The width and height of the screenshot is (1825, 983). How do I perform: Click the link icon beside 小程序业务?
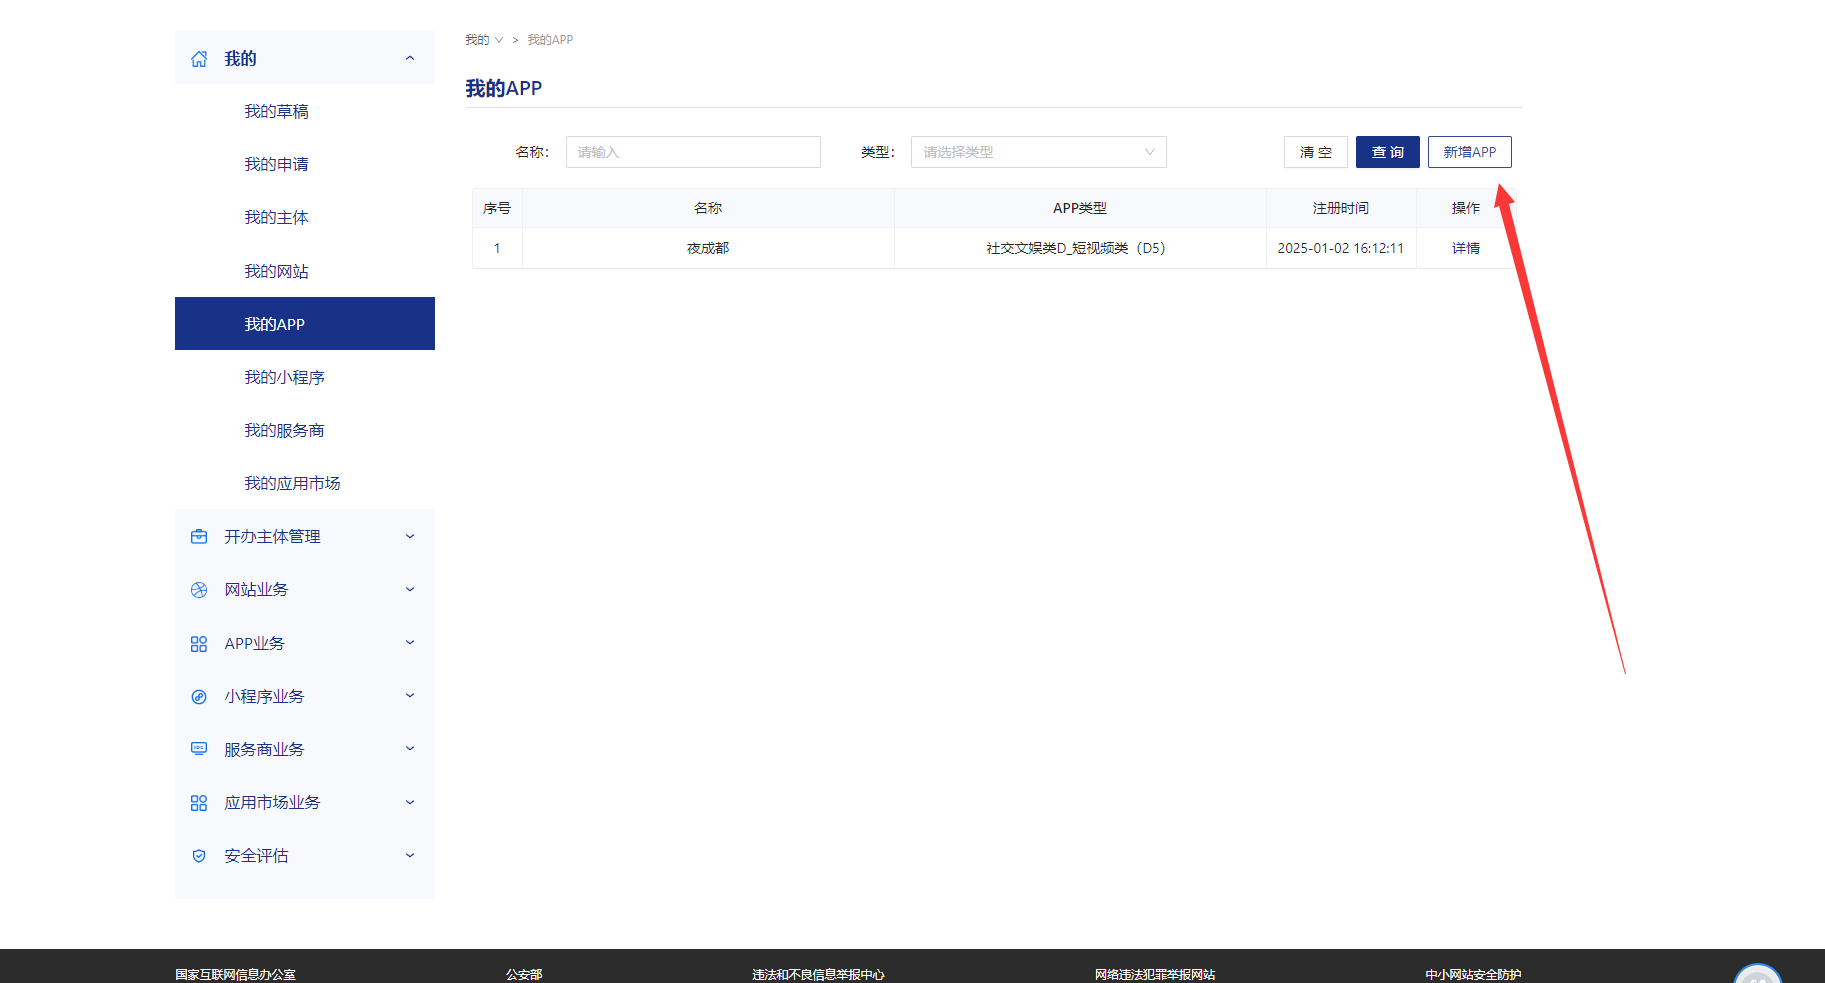click(x=199, y=697)
